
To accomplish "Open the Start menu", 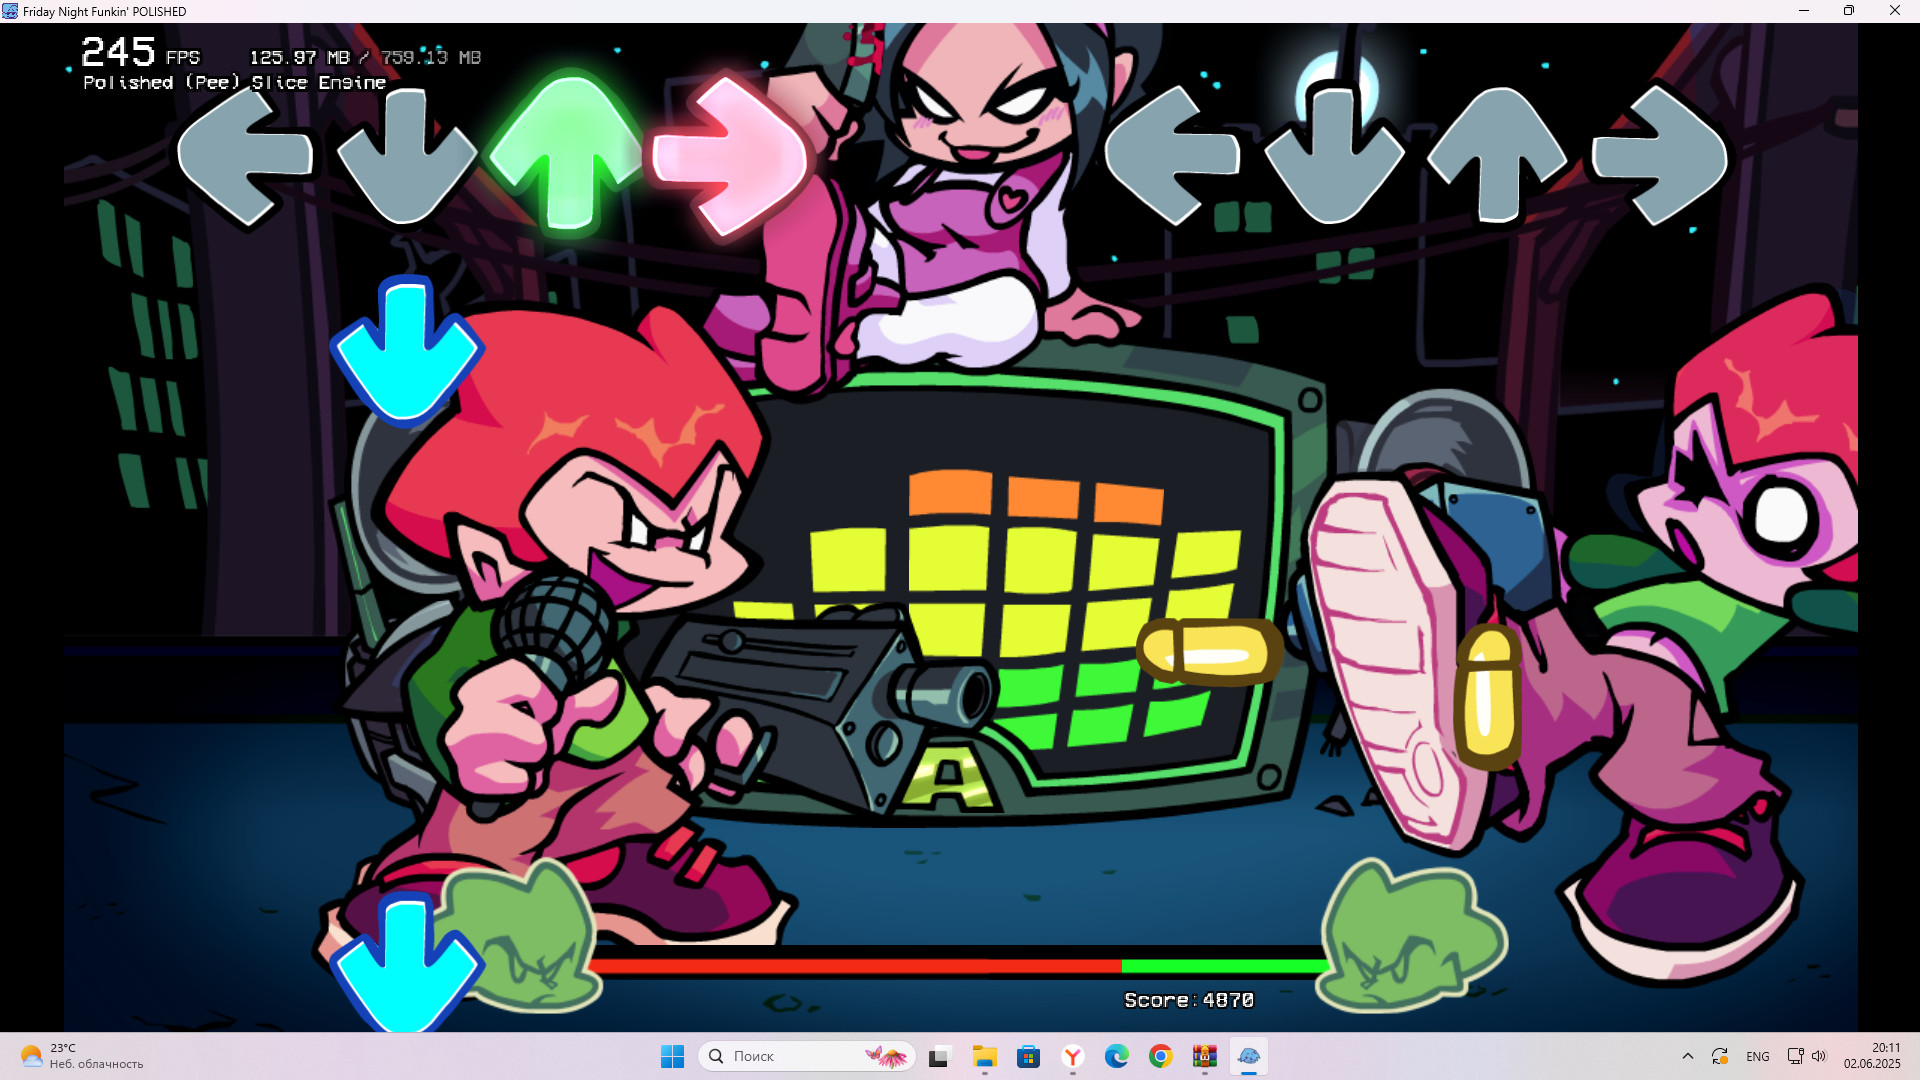I will coord(672,1055).
